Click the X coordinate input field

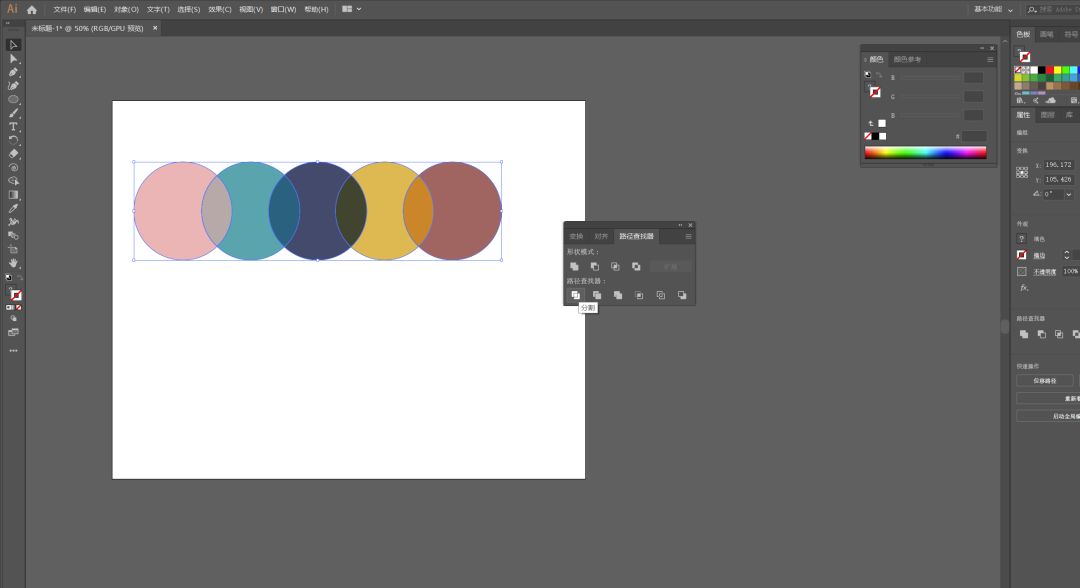click(x=1060, y=164)
